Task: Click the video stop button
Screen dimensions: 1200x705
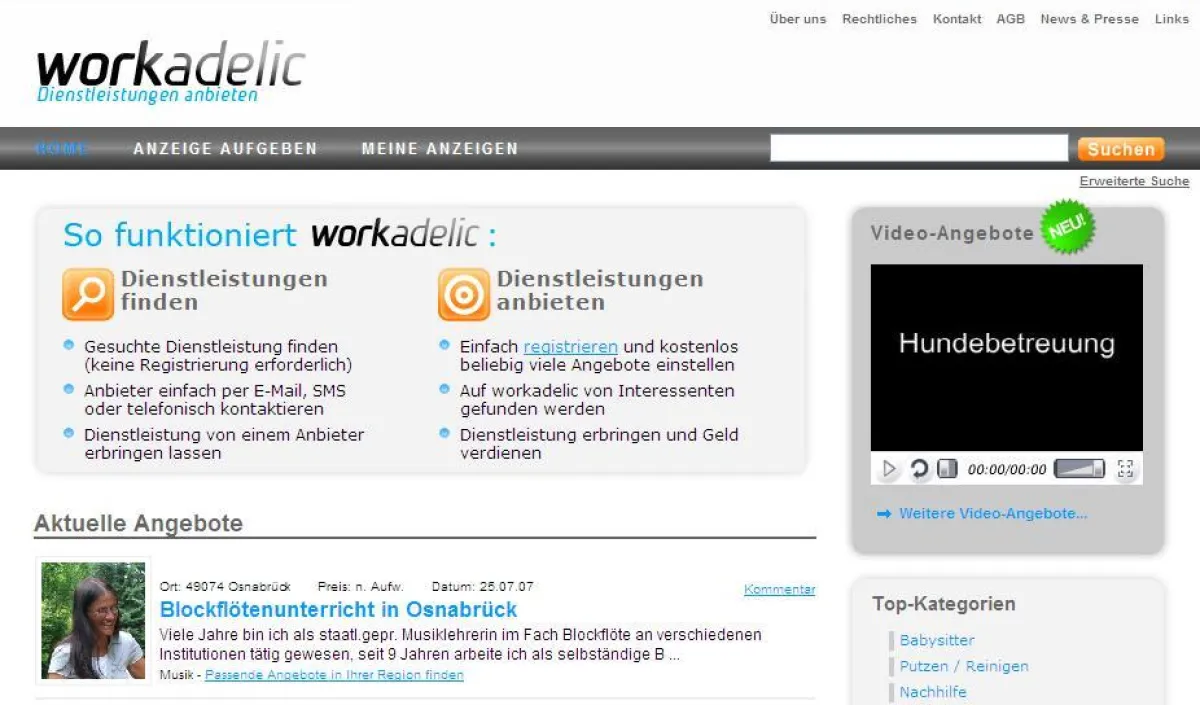Action: click(x=948, y=469)
